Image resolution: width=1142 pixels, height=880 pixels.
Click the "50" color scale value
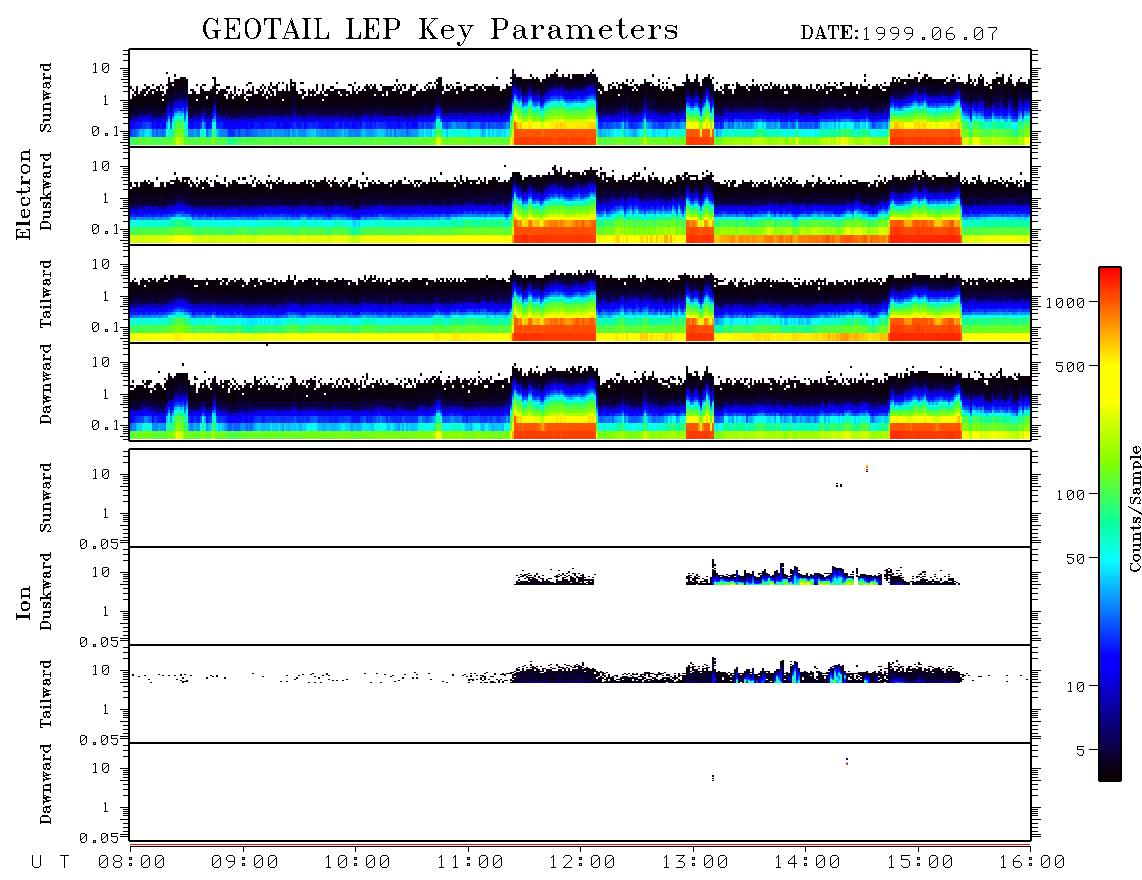1075,559
